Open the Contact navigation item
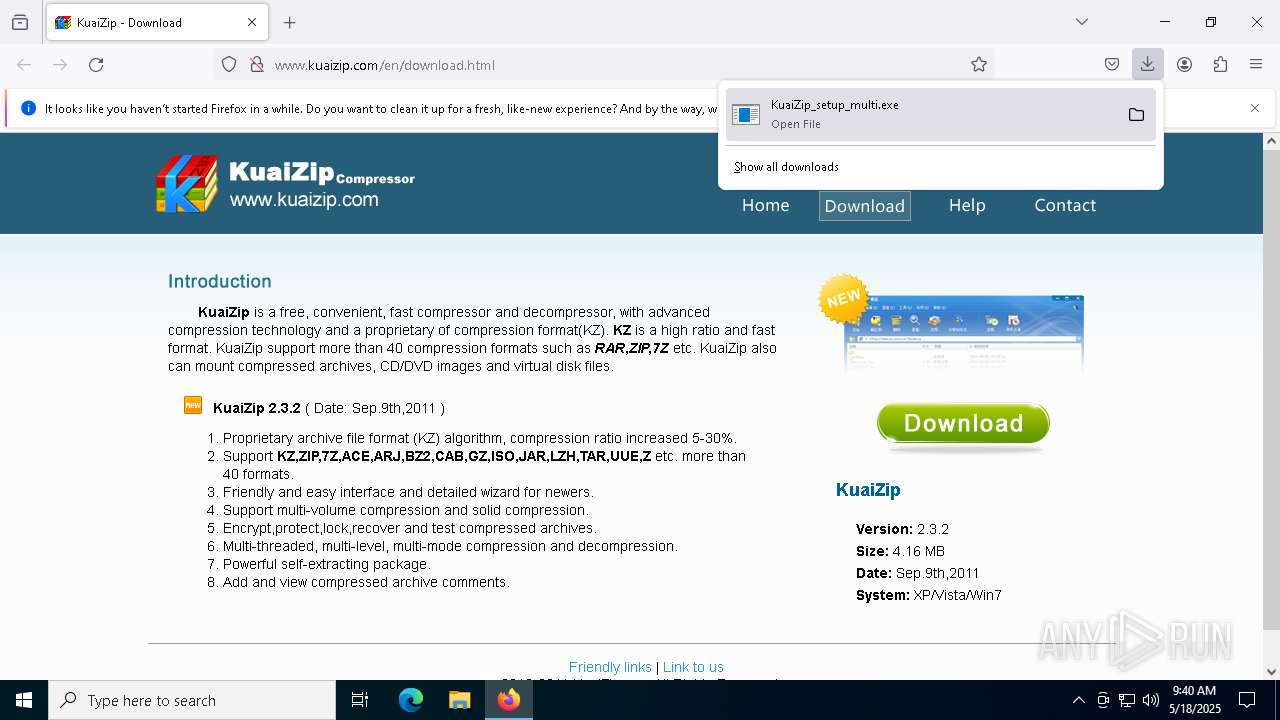 pyautogui.click(x=1065, y=205)
